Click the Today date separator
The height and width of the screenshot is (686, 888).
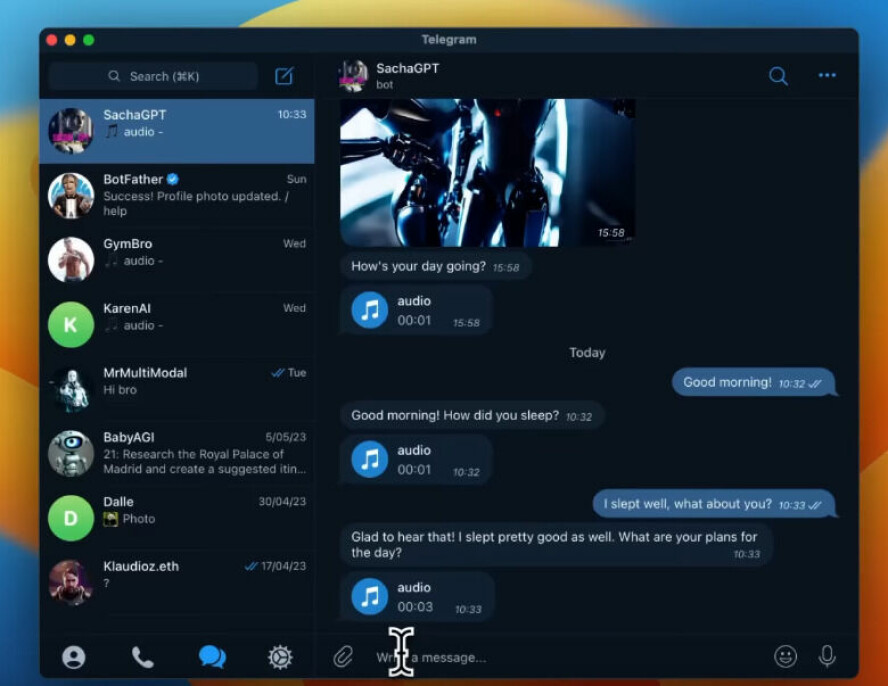coord(587,353)
